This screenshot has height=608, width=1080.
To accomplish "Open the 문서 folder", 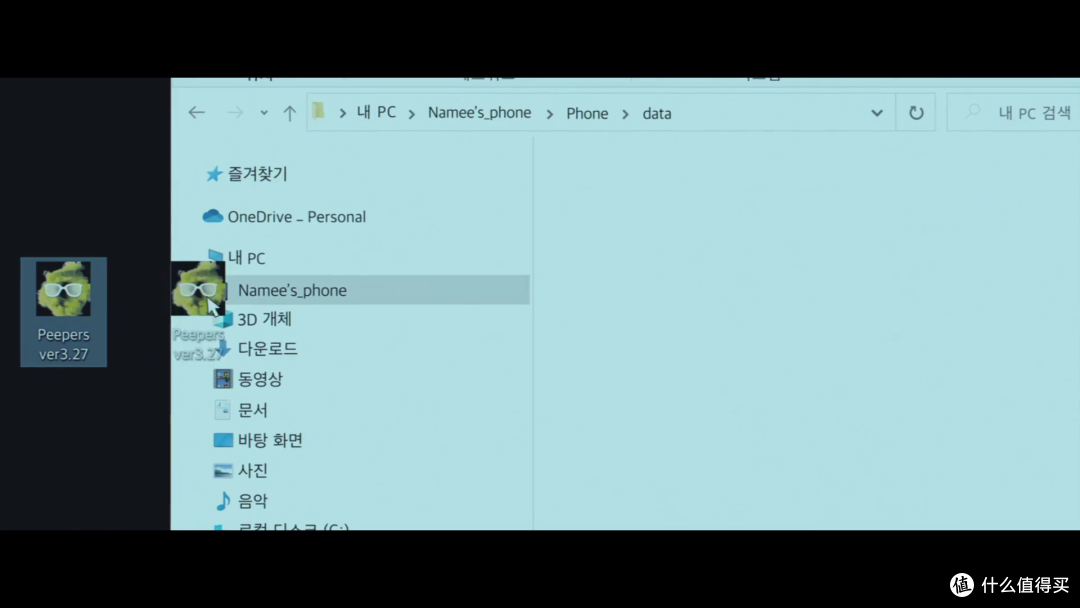I will coord(253,410).
